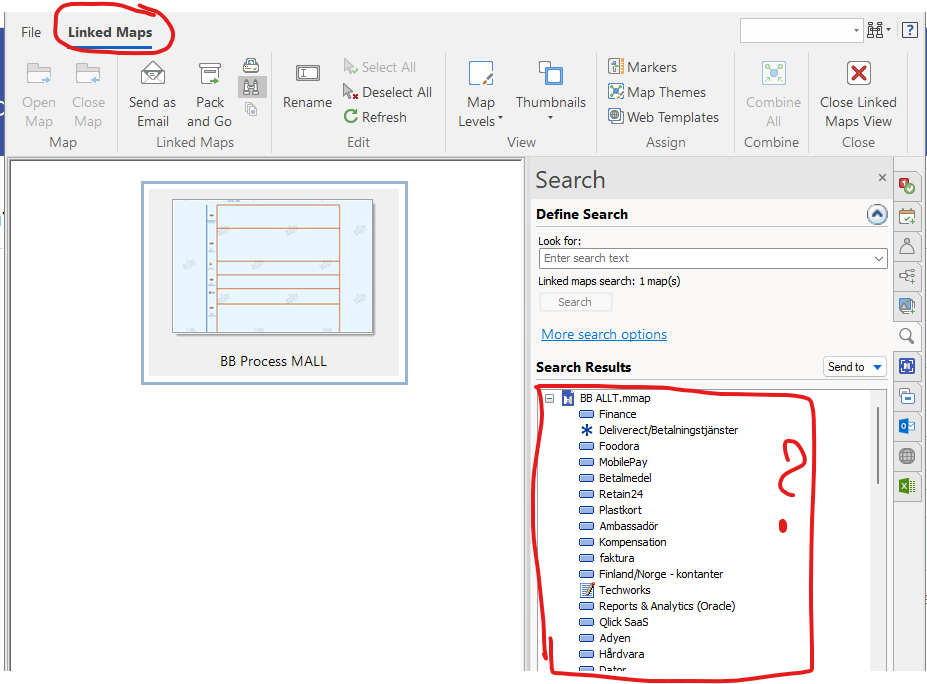Screen dimensions: 927x684
Task: Select the Foodora search result
Action: (619, 446)
